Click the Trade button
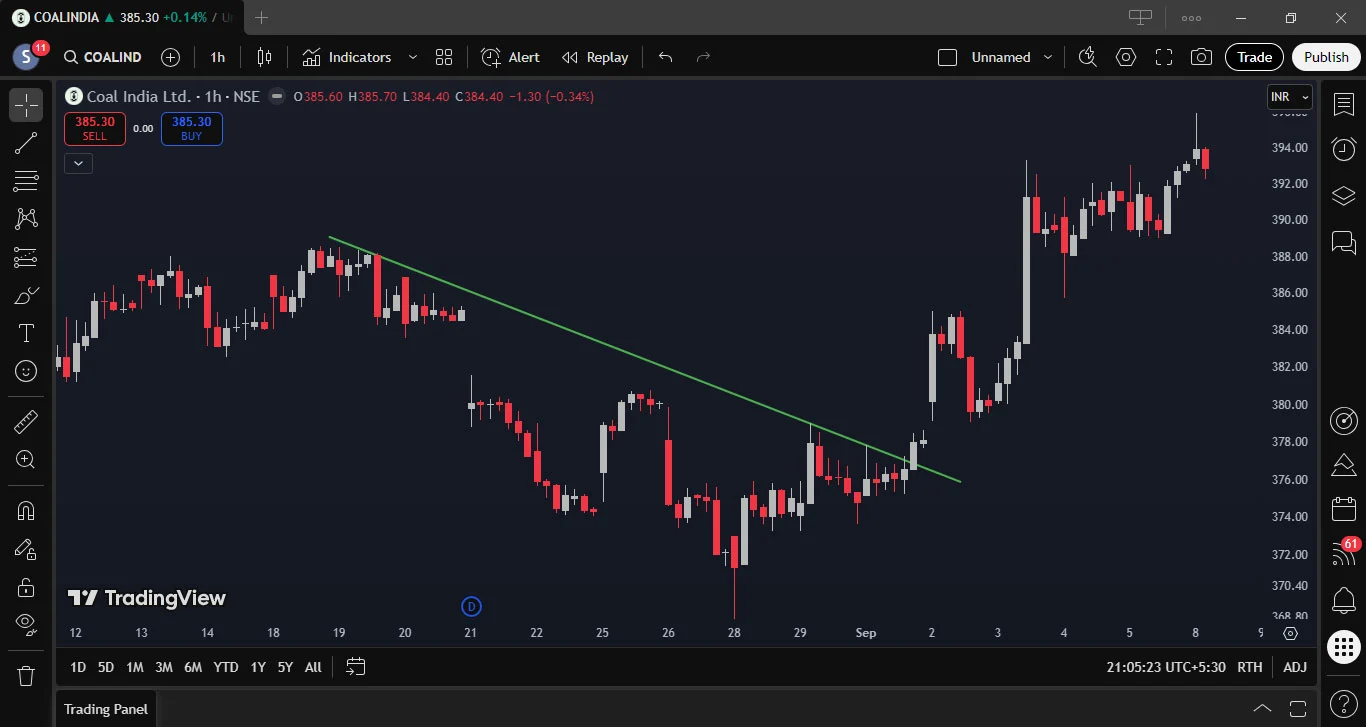Image resolution: width=1366 pixels, height=727 pixels. 1255,57
